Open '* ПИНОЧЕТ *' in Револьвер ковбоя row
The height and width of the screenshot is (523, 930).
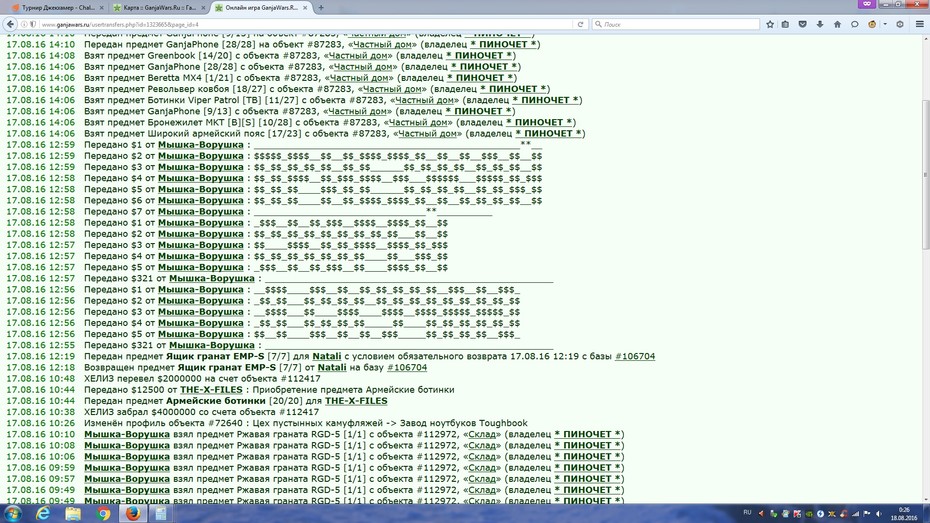pos(513,89)
